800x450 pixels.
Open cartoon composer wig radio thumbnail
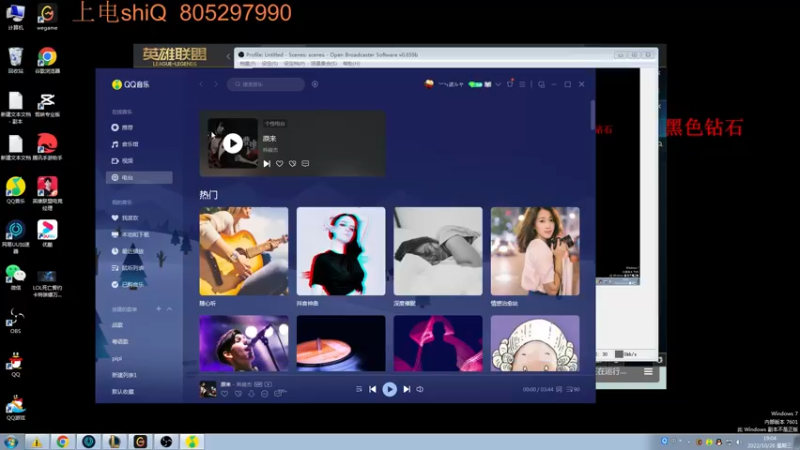(x=535, y=343)
